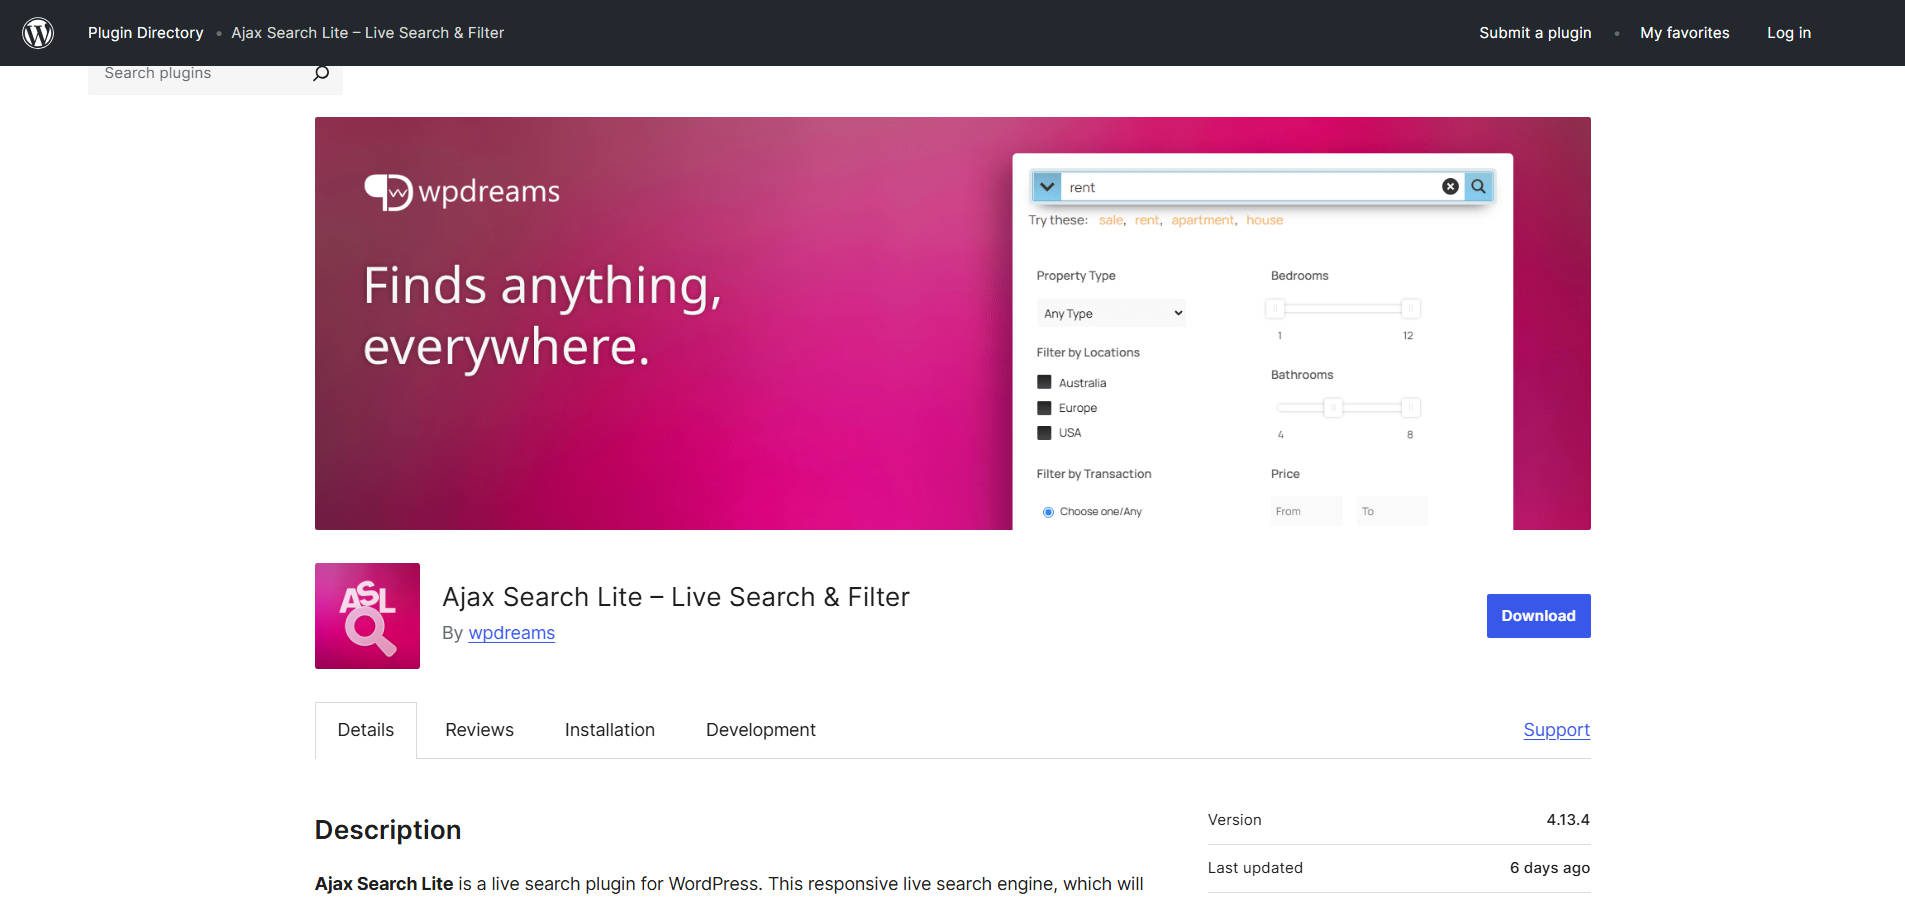Open the Installation tab
The image size is (1905, 901).
click(x=609, y=729)
